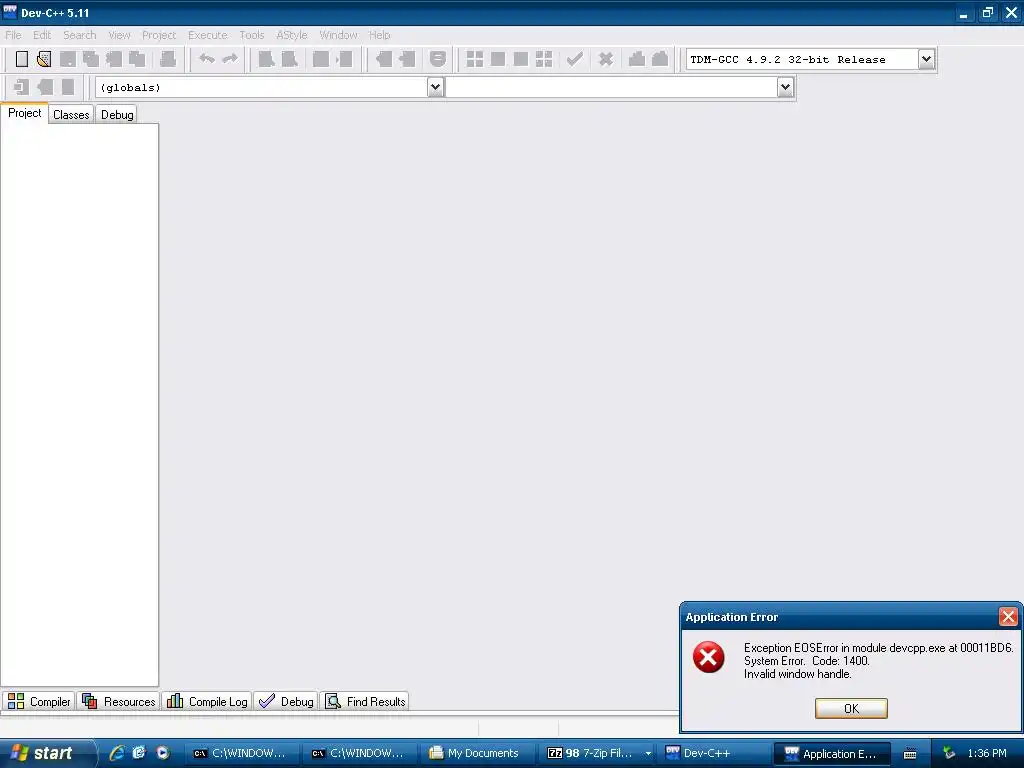Screen dimensions: 1024x768
Task: Expand the empty function list dropdown arrow
Action: coord(785,87)
